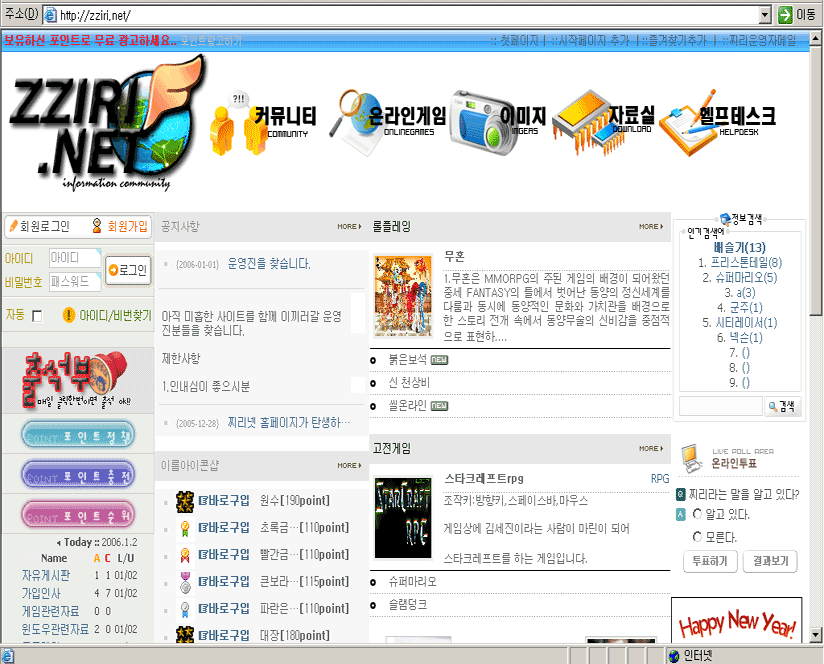
Task: Click the 투표하기 vote button
Action: click(x=708, y=562)
